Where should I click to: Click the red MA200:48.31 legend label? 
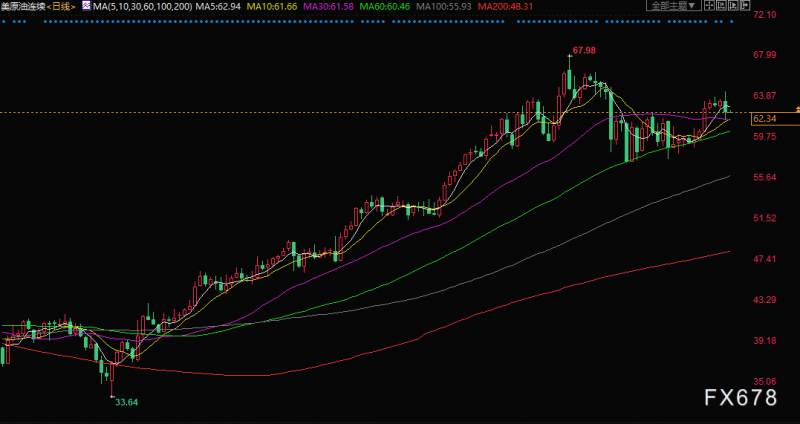coord(504,7)
